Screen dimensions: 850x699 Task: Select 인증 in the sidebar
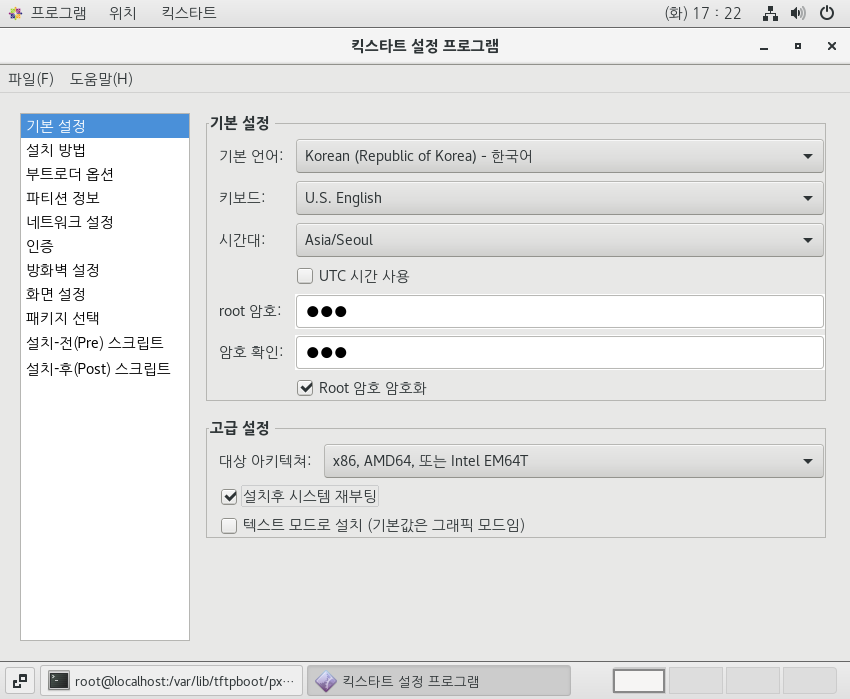pos(105,246)
